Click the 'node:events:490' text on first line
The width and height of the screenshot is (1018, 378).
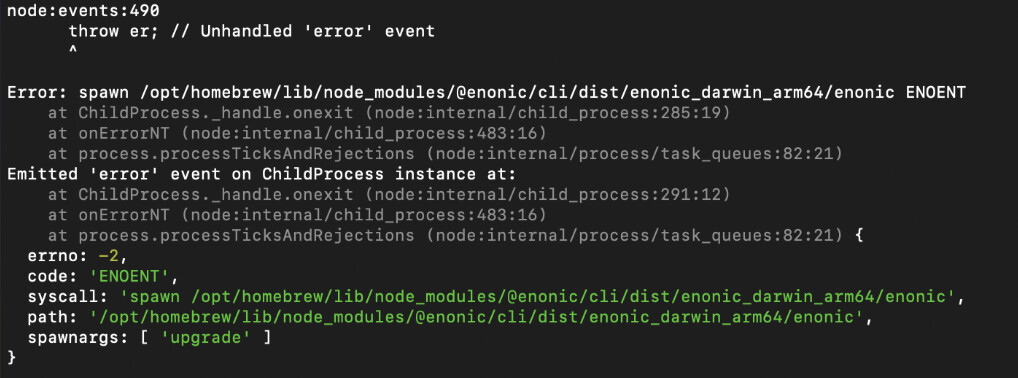click(83, 10)
